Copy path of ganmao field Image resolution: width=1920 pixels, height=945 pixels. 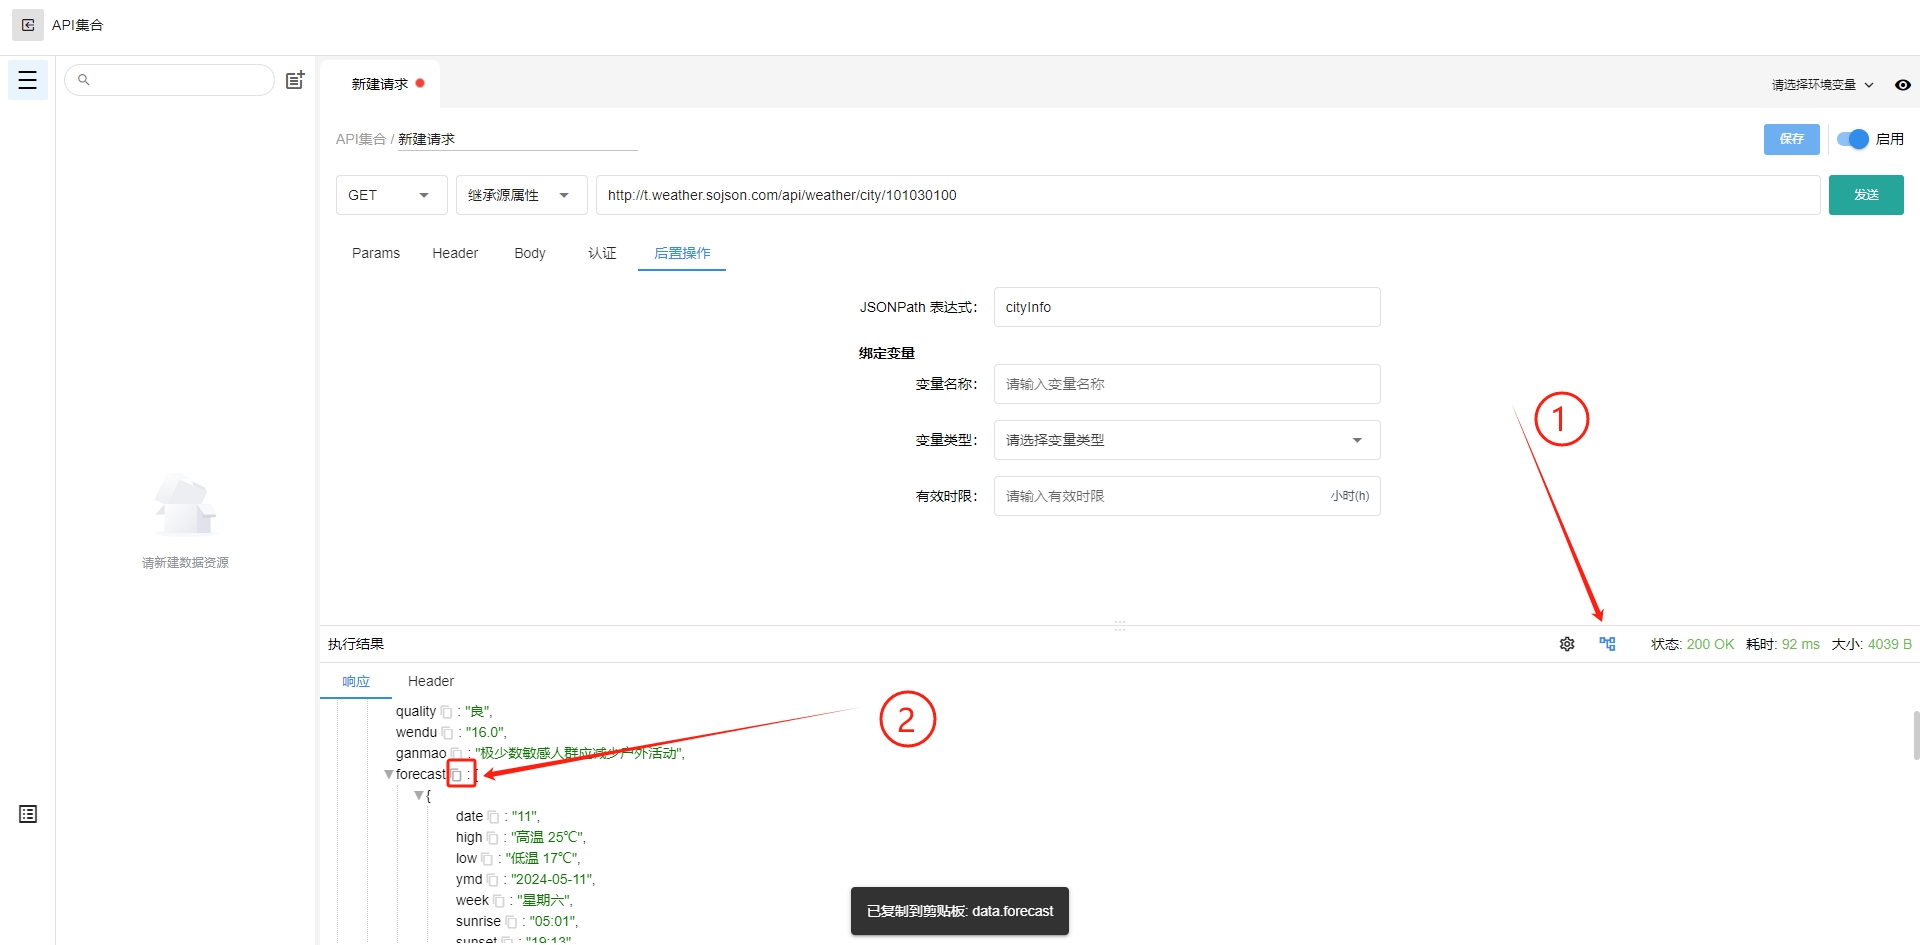(x=456, y=754)
